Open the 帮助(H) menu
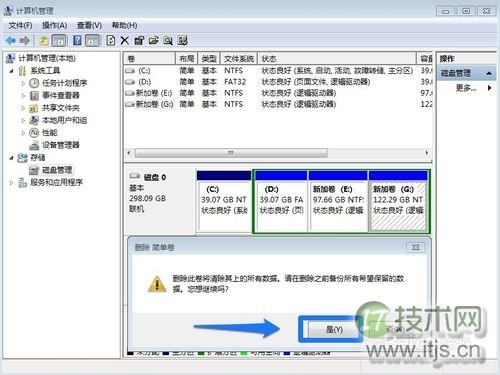 click(x=124, y=25)
